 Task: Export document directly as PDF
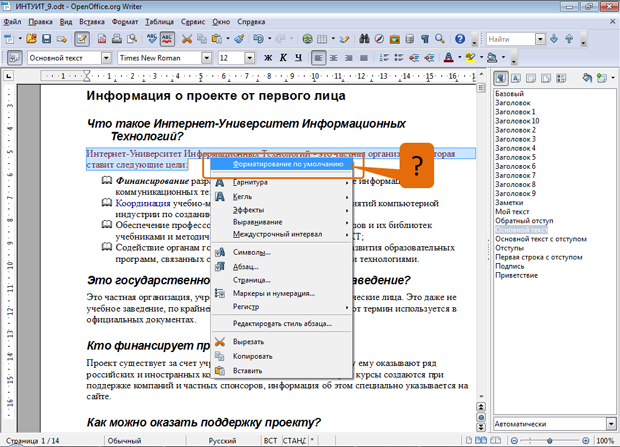point(102,39)
